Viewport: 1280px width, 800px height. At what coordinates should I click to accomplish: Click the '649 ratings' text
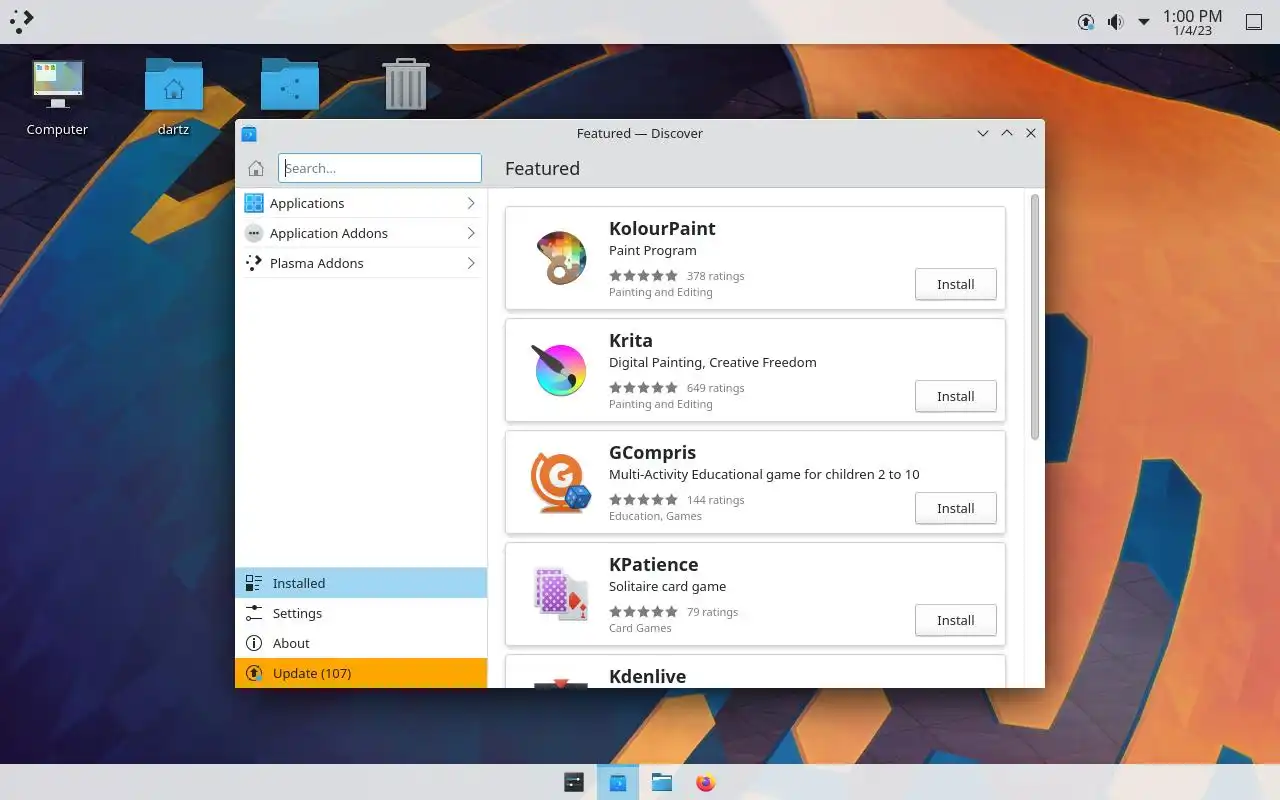(715, 388)
